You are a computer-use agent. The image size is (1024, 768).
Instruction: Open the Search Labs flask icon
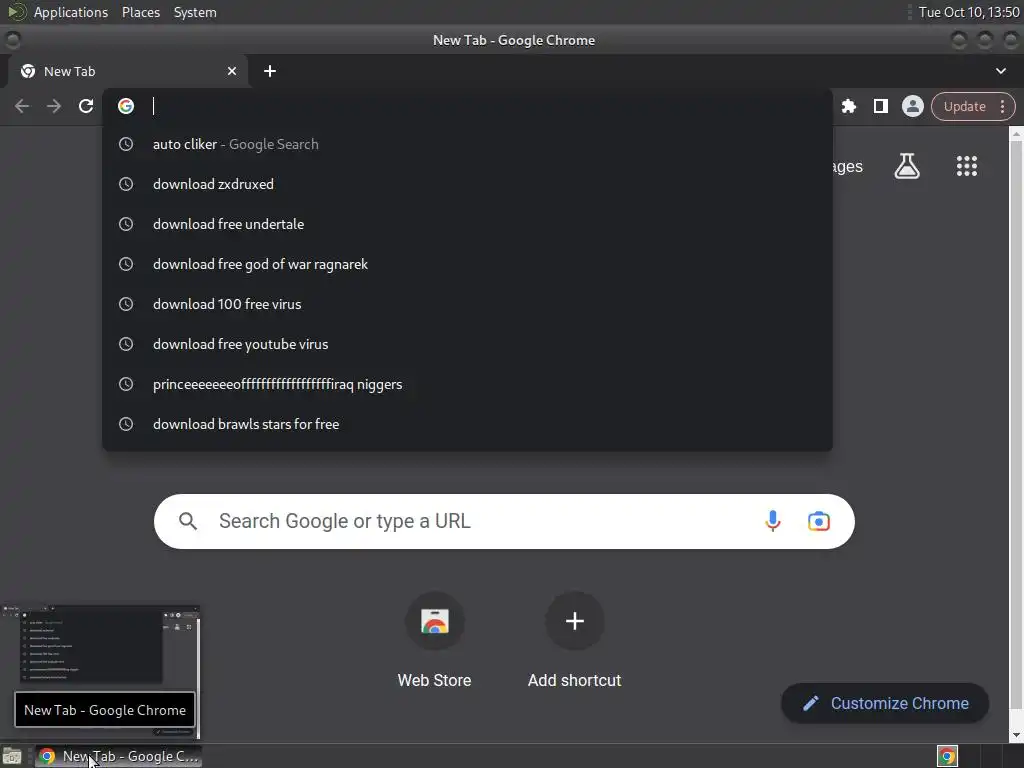(x=906, y=166)
